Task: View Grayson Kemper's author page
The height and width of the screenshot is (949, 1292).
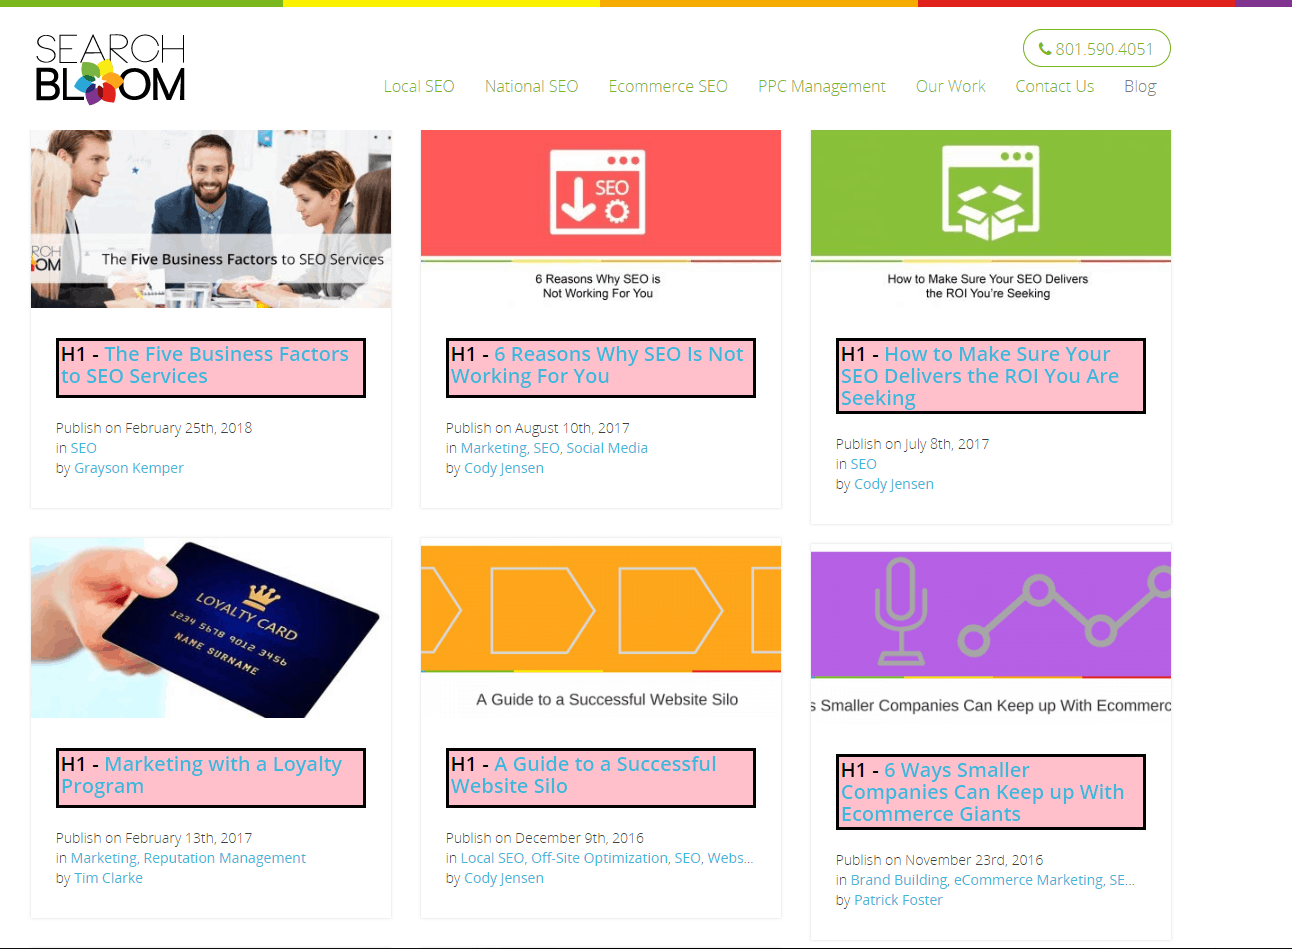Action: [128, 467]
